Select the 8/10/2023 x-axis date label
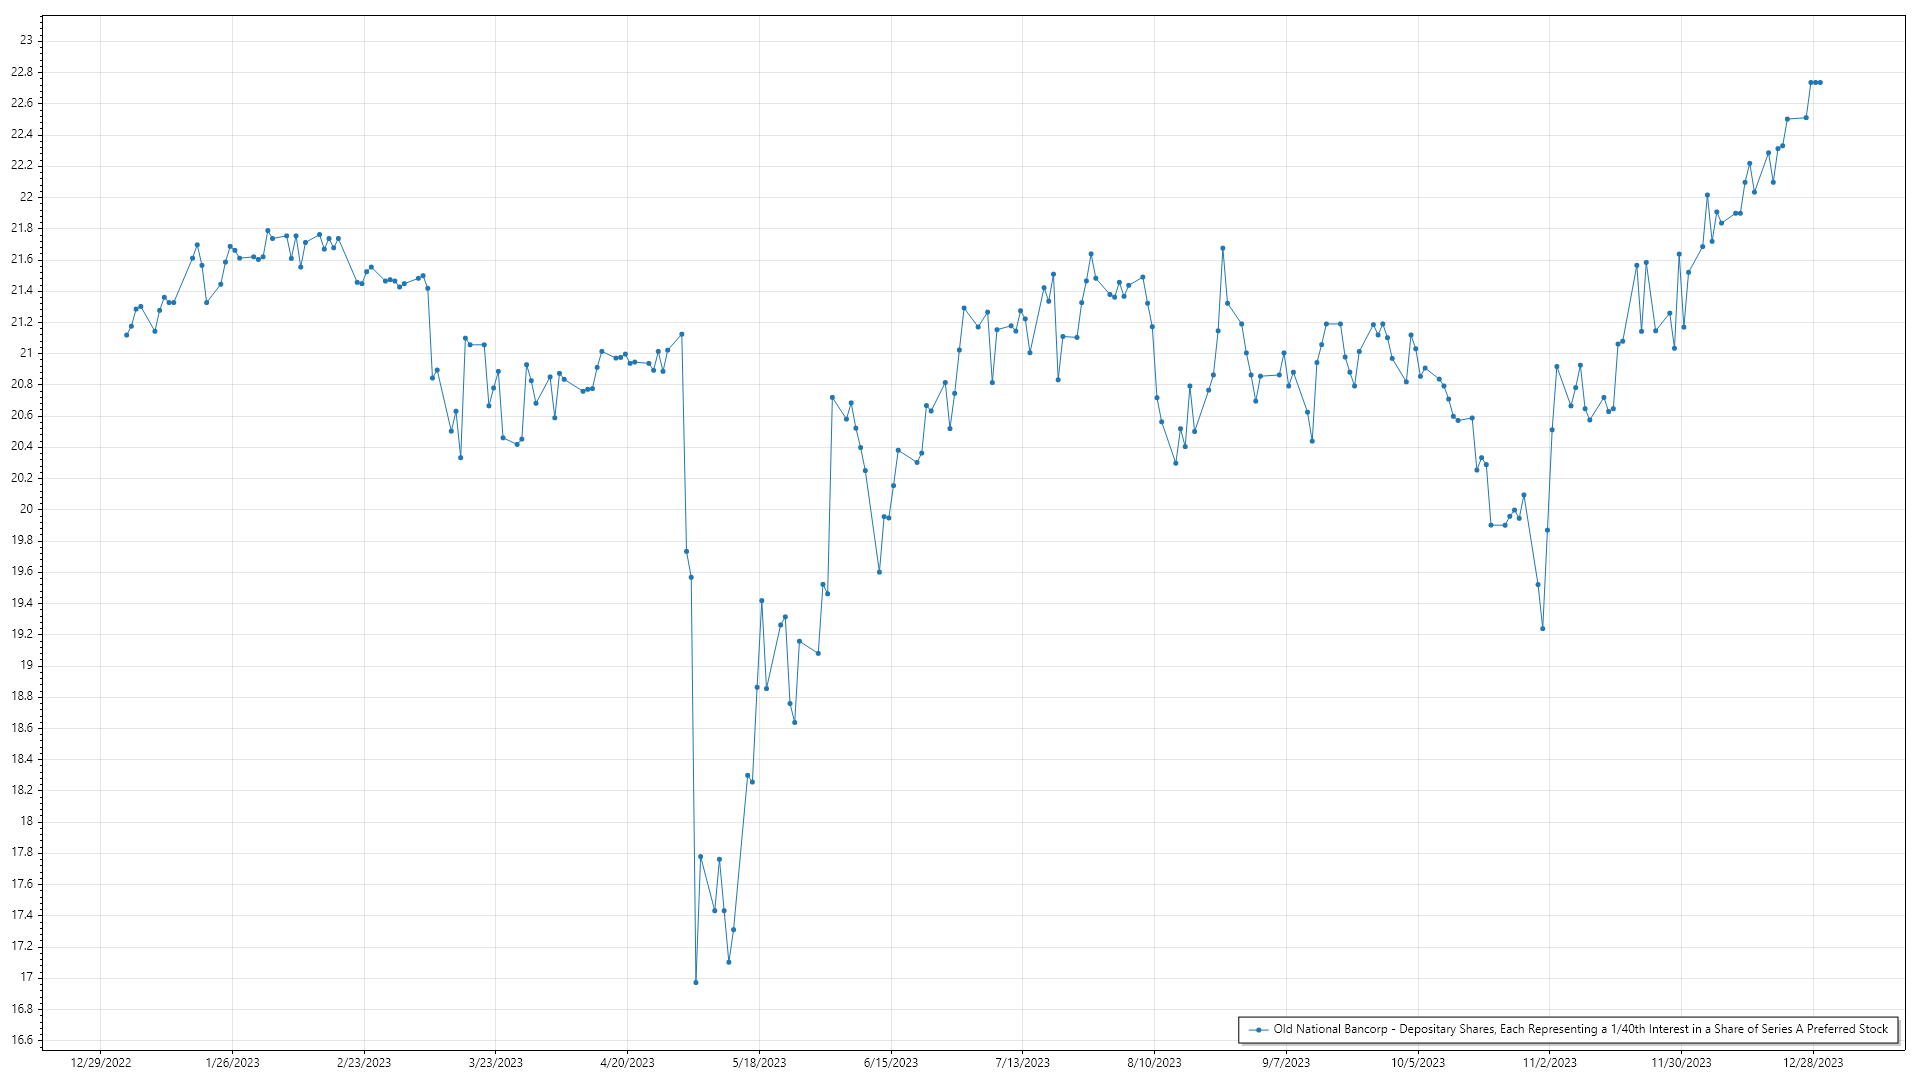The image size is (1920, 1080). pos(1154,1063)
